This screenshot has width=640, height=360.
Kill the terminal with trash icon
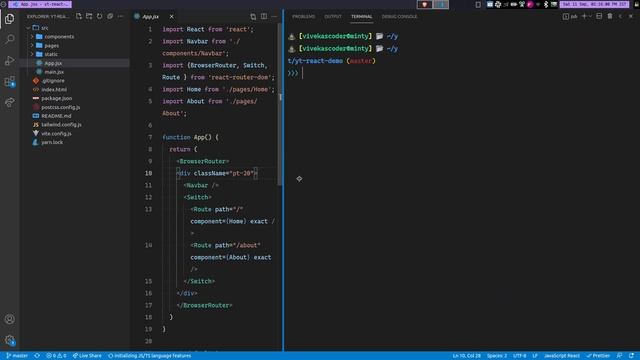tap(610, 16)
